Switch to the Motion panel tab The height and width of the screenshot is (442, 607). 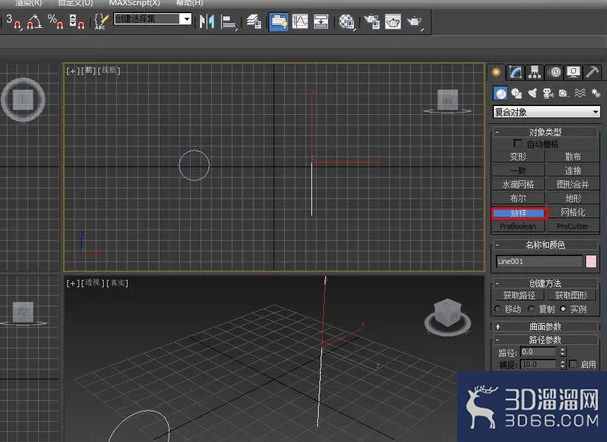[554, 72]
